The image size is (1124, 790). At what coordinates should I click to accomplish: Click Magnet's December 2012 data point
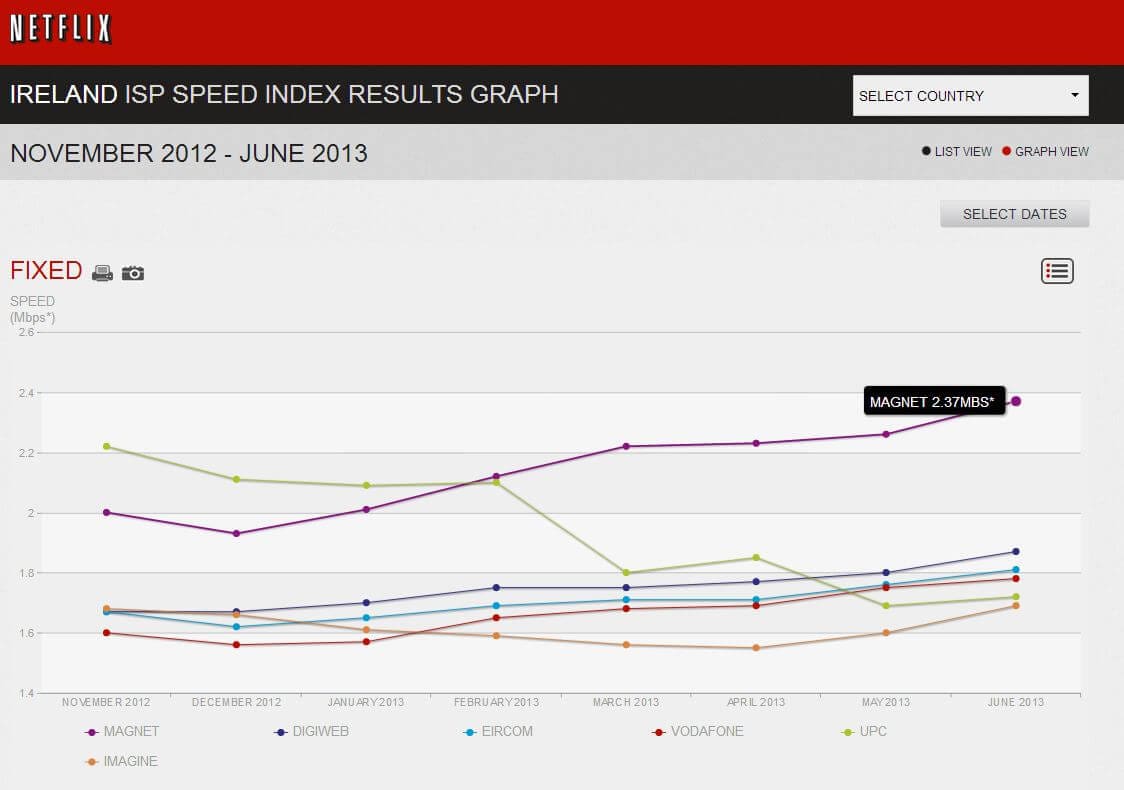pyautogui.click(x=237, y=533)
